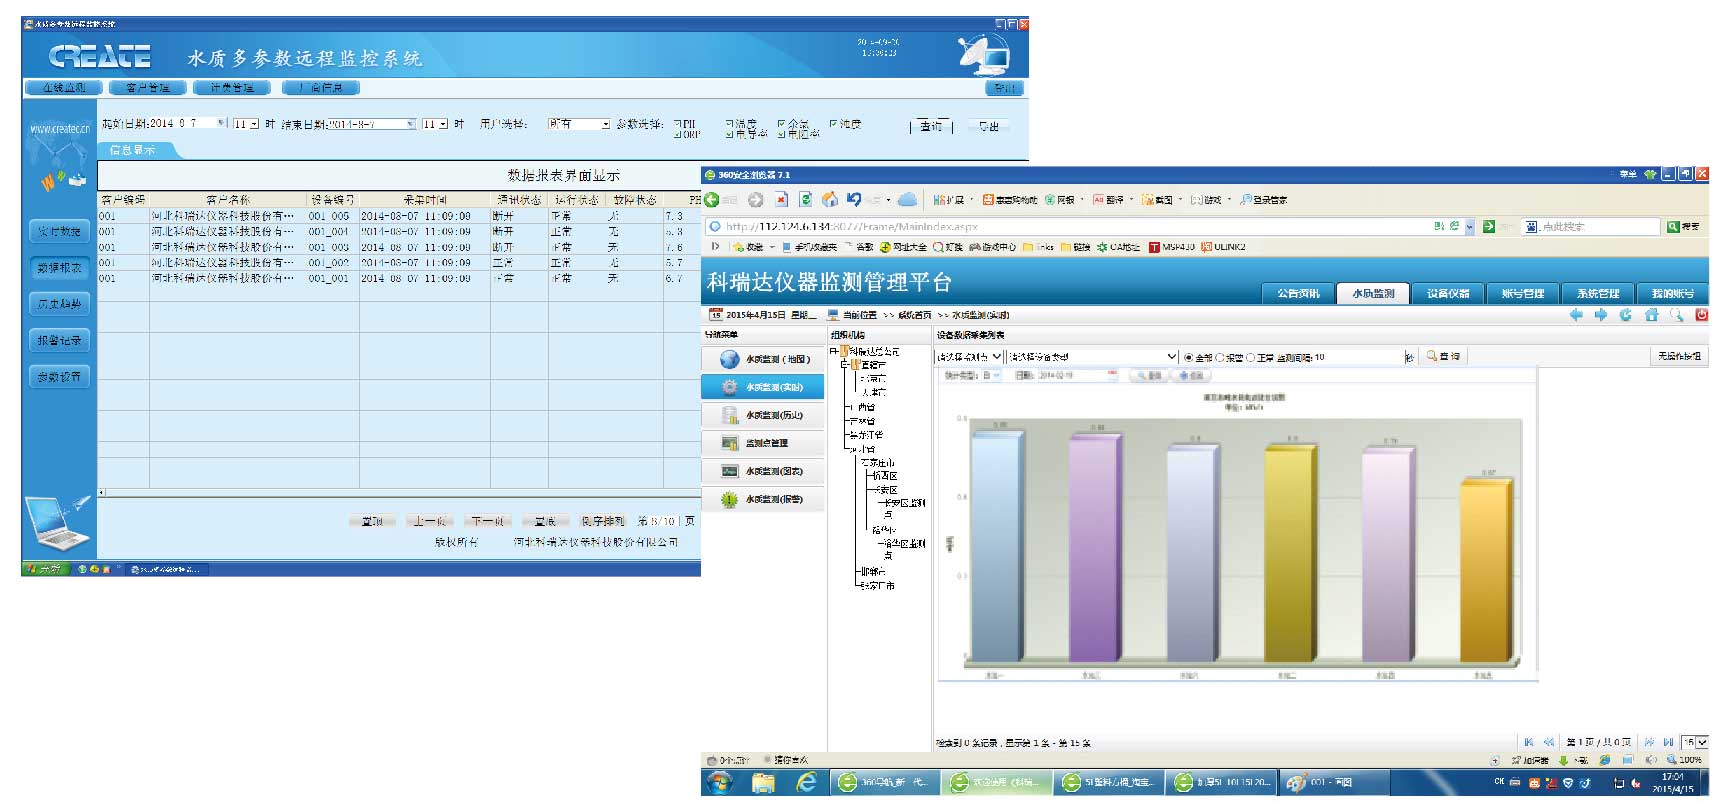The height and width of the screenshot is (804, 1736).
Task: Select the 正常 radio button
Action: [x=1250, y=357]
